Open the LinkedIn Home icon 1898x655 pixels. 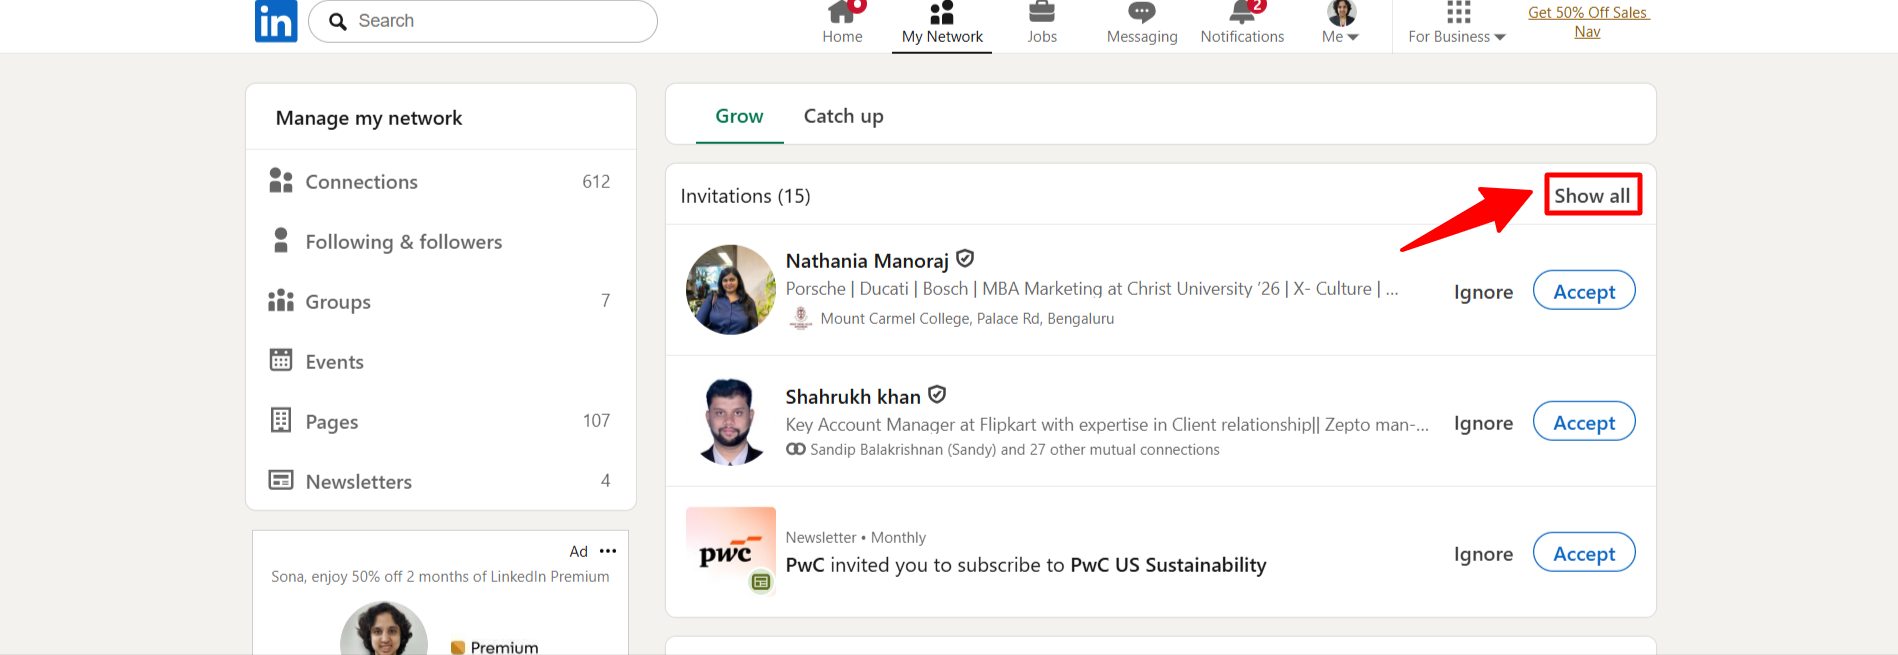point(841,15)
